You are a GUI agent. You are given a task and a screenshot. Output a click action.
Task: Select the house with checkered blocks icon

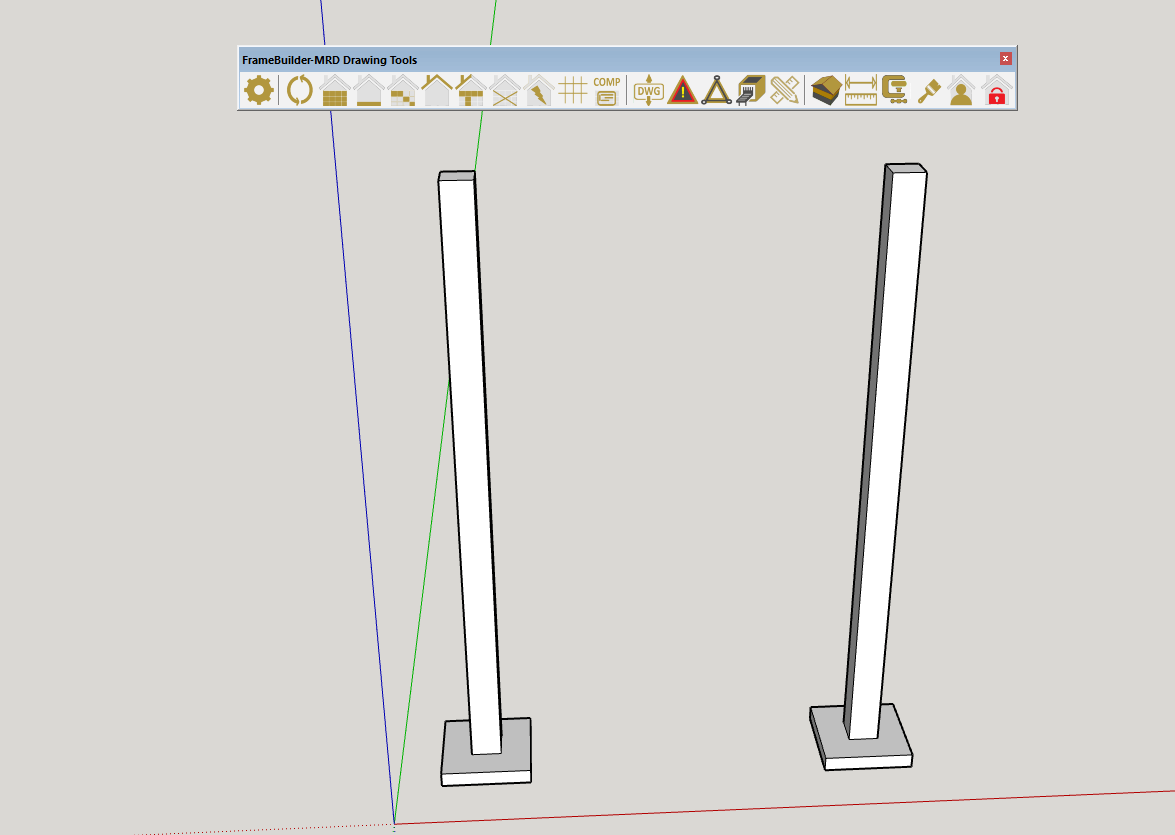(x=403, y=90)
